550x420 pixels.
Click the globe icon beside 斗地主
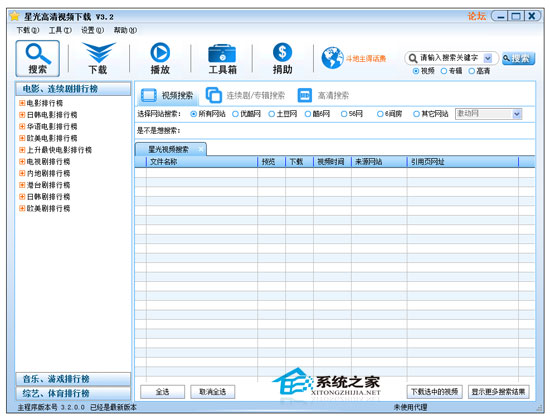click(332, 58)
